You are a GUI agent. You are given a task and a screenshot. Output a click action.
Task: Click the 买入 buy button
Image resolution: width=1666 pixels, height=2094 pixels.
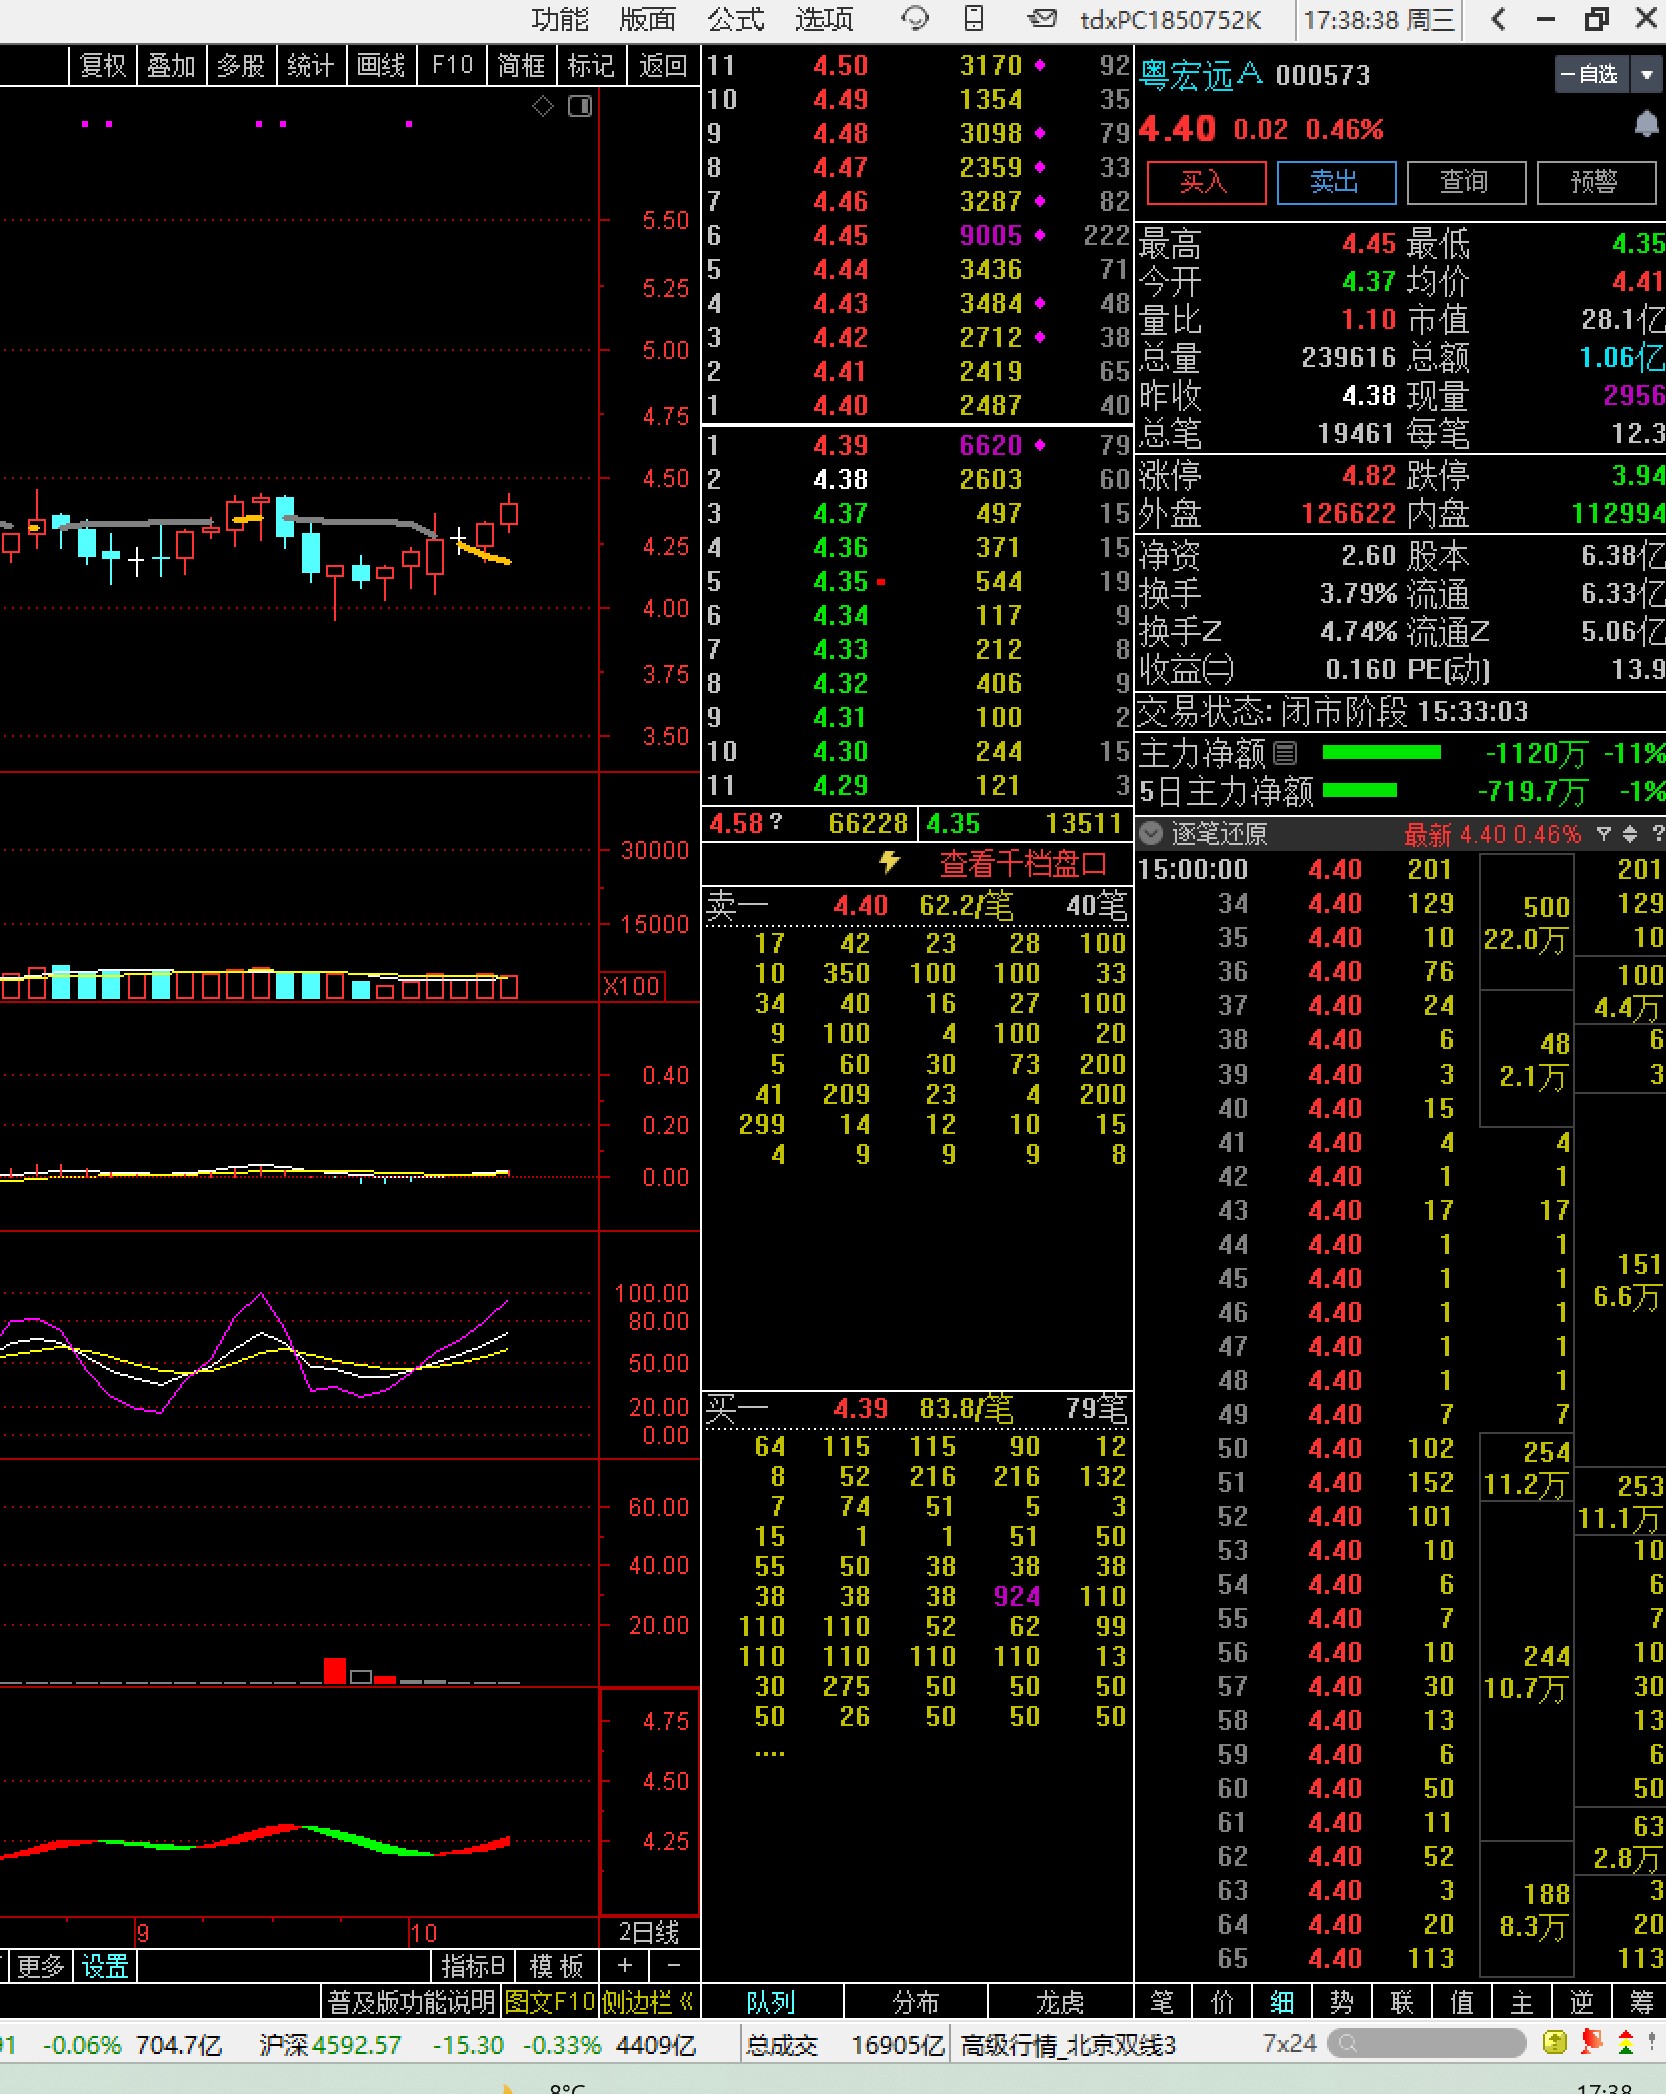click(x=1205, y=182)
